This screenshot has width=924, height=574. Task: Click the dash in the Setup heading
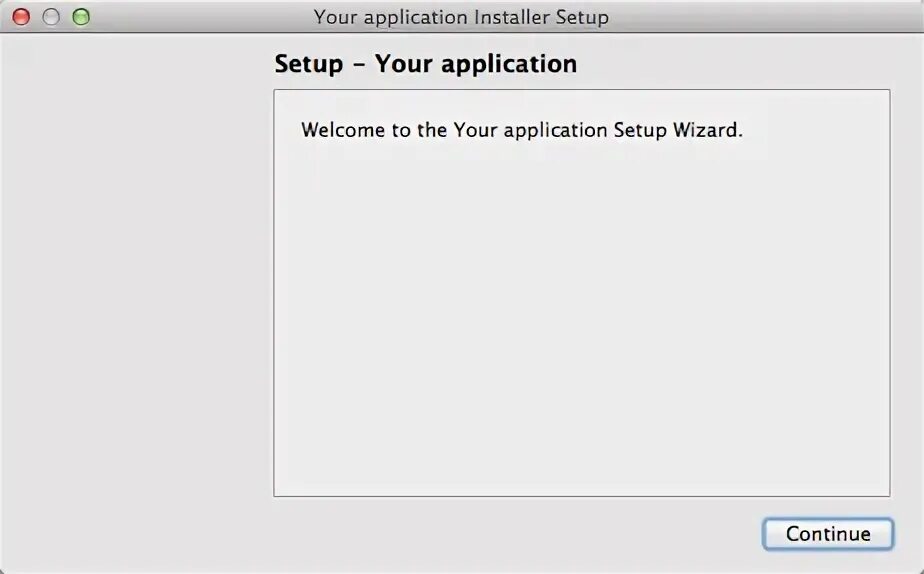coord(359,64)
